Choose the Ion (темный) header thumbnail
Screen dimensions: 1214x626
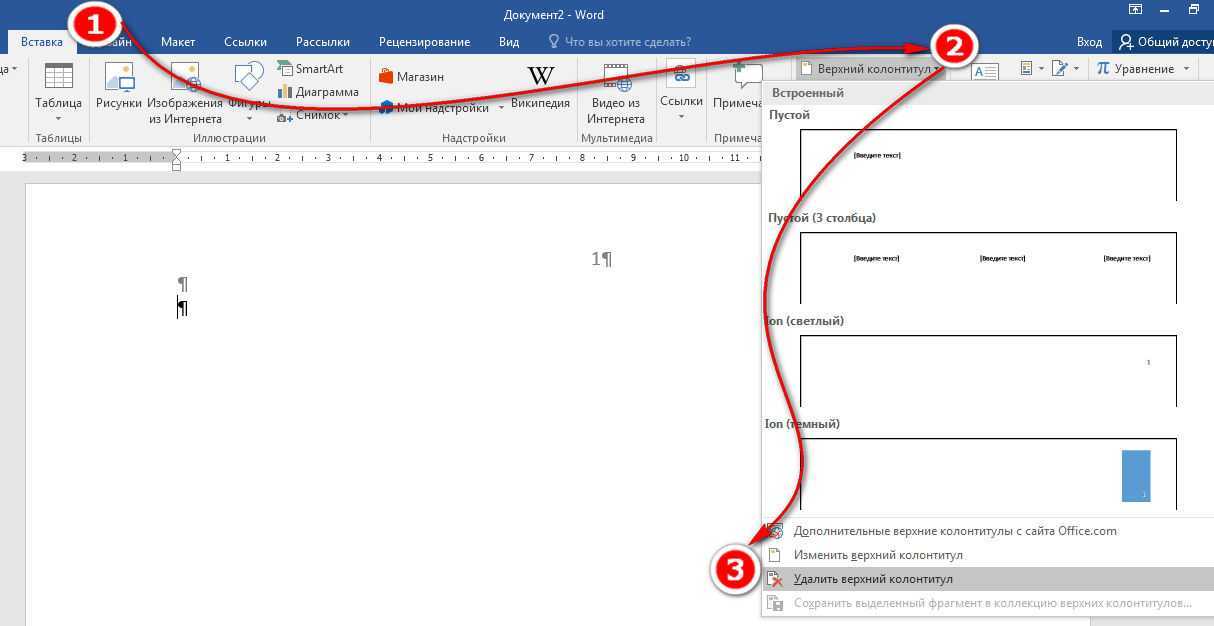(988, 474)
